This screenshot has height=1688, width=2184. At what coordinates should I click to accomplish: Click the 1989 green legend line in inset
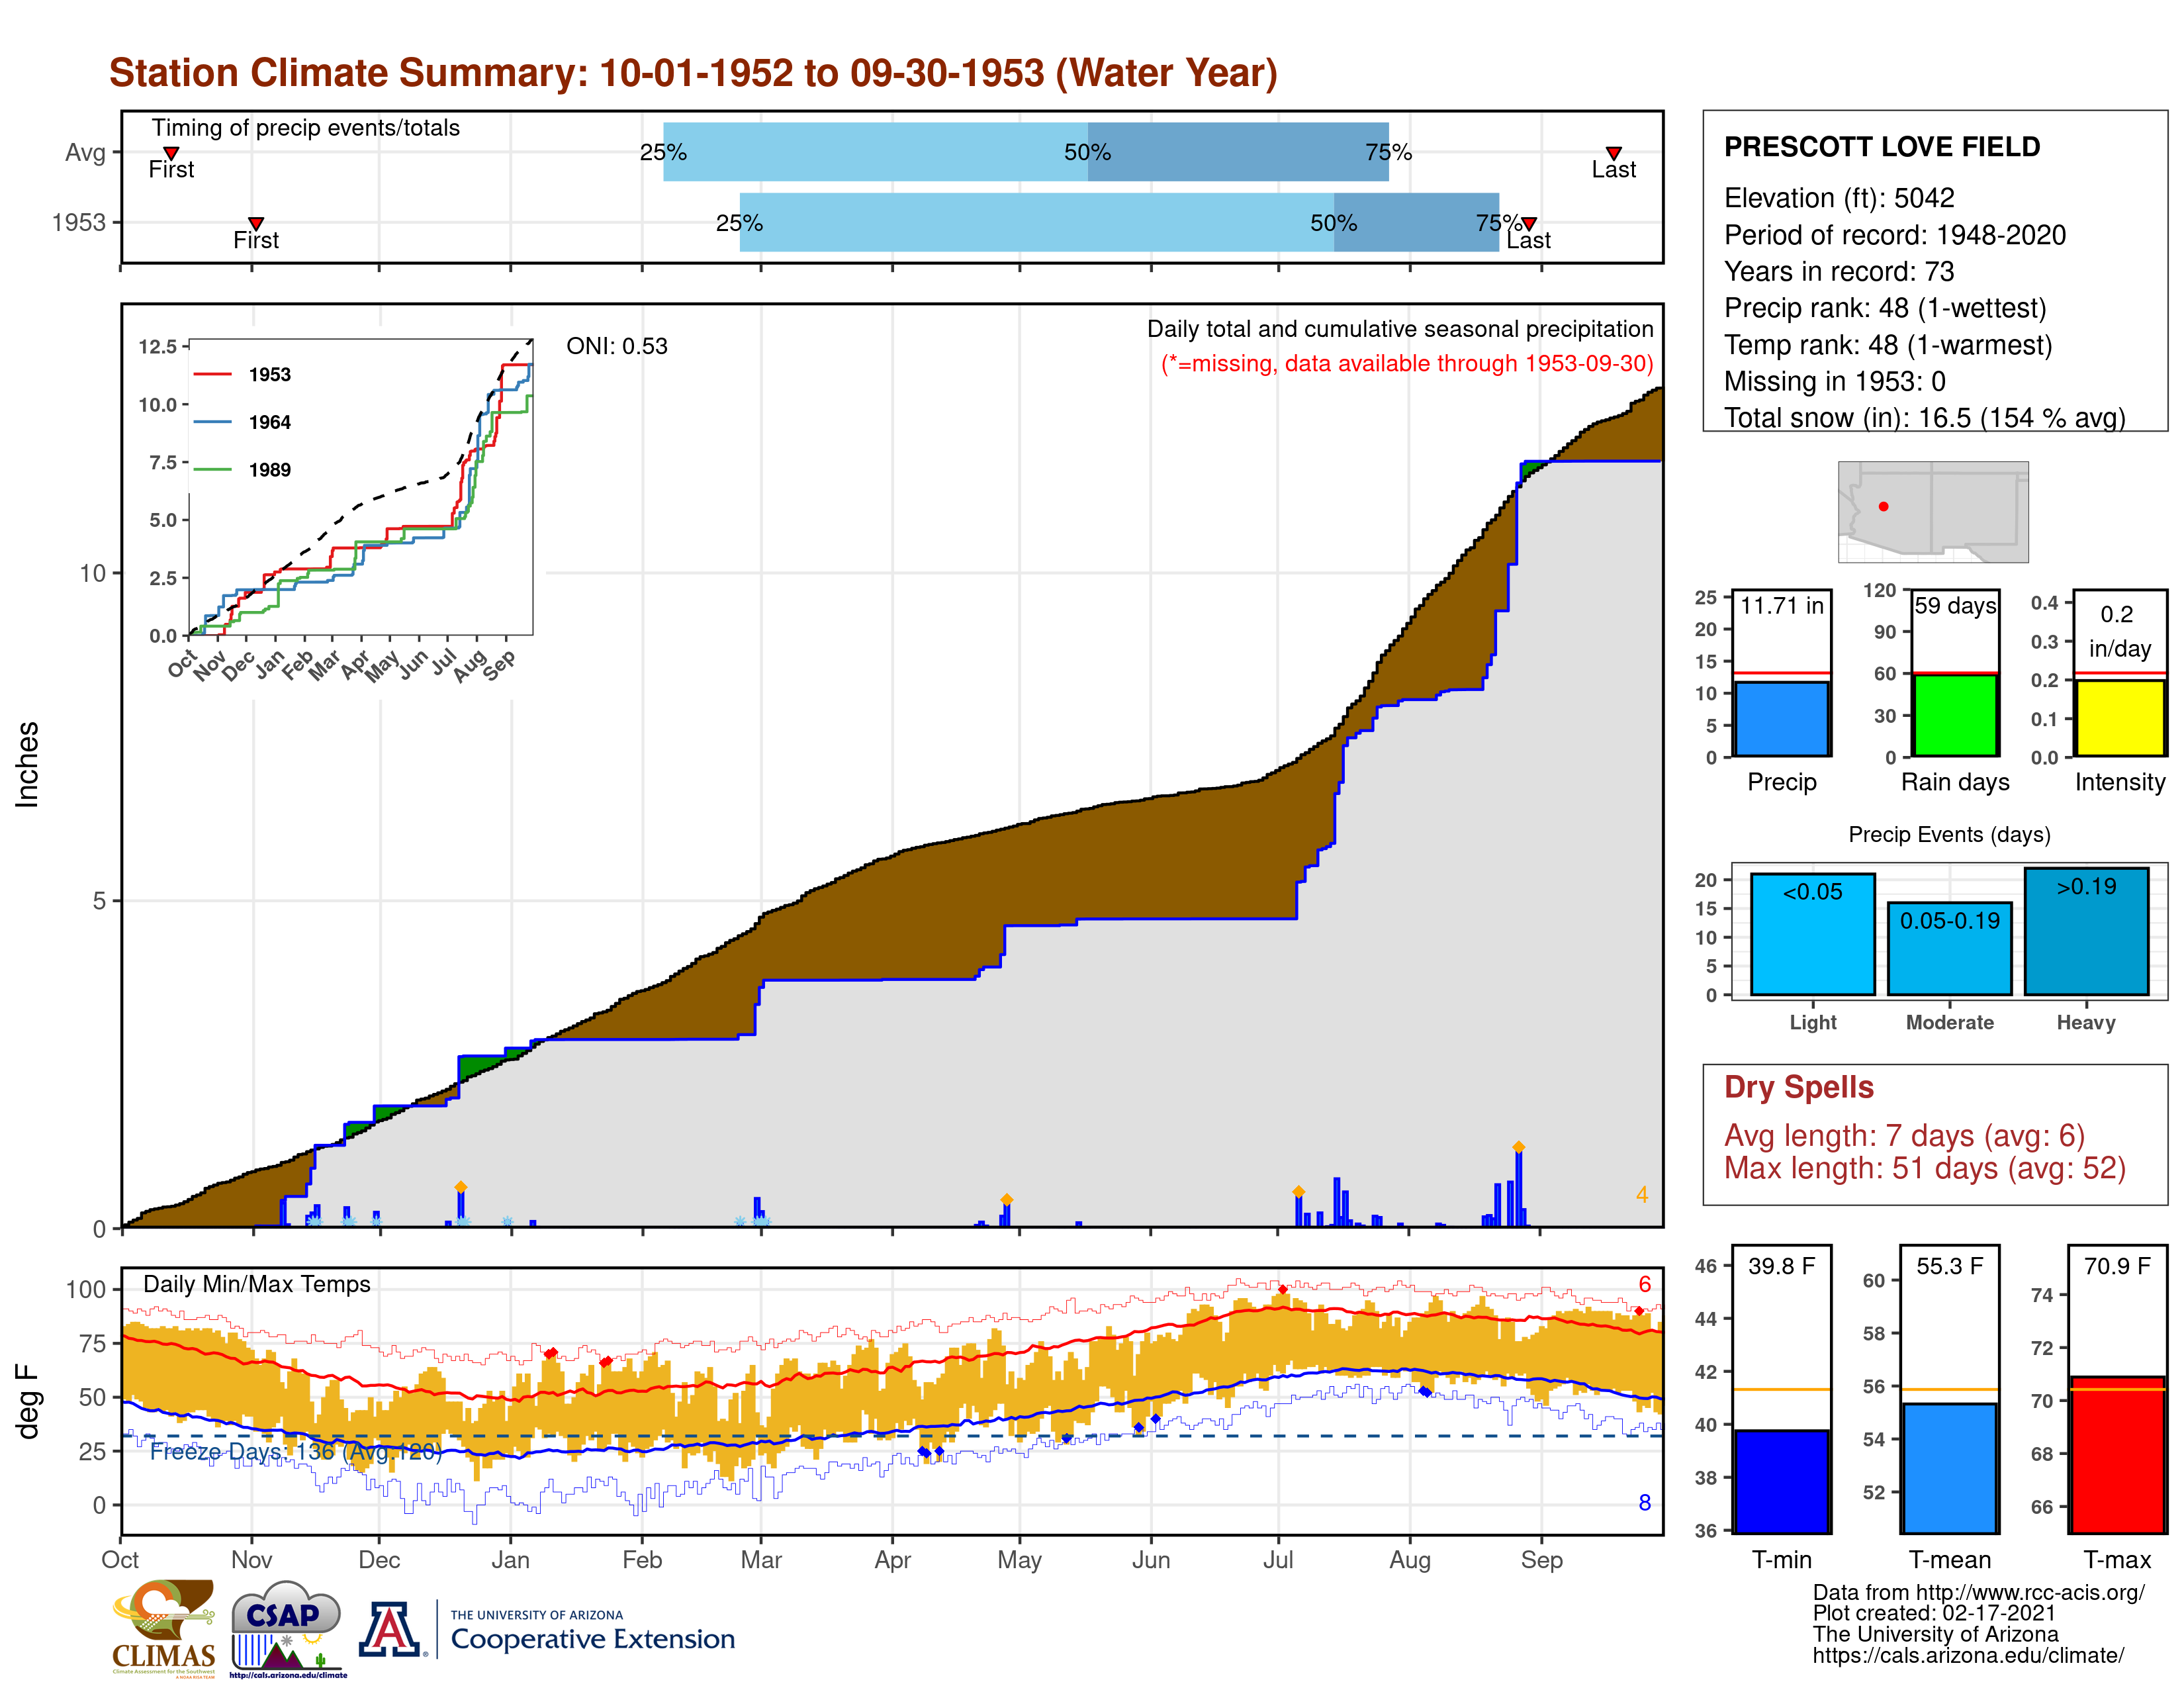212,469
